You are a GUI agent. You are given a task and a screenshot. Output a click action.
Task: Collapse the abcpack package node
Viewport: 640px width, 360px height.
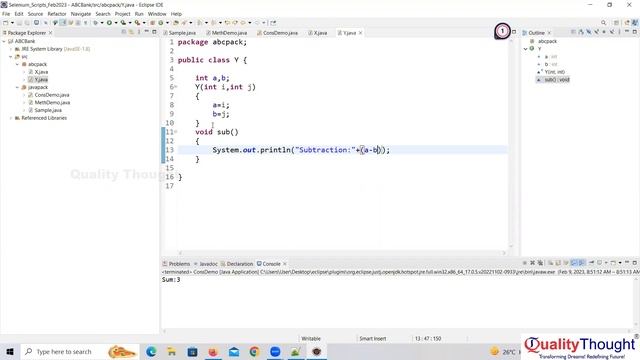[18, 64]
